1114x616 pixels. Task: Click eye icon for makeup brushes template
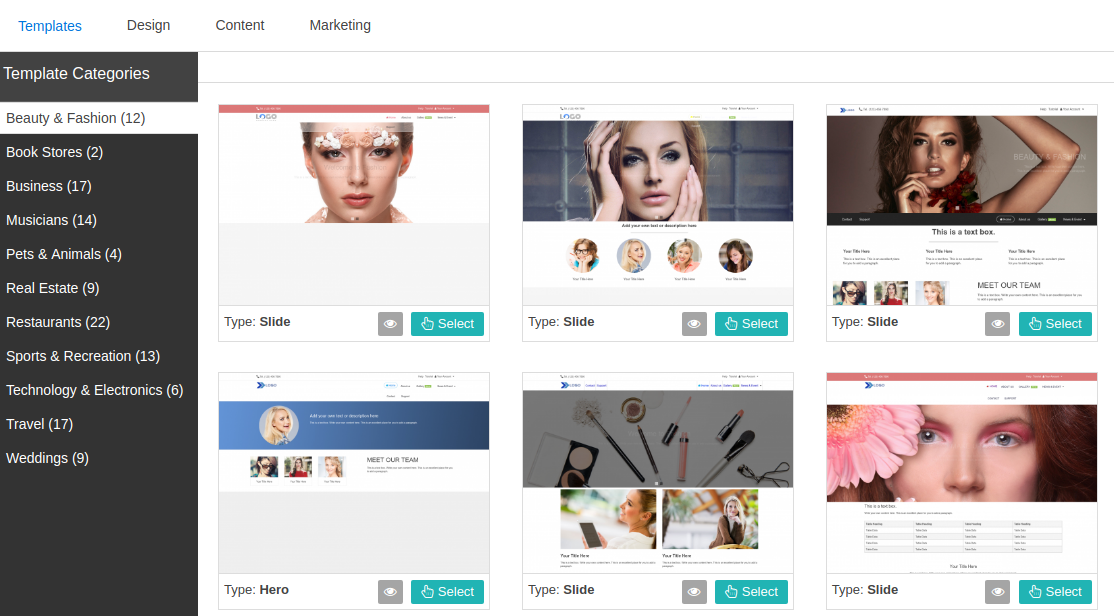pos(694,591)
